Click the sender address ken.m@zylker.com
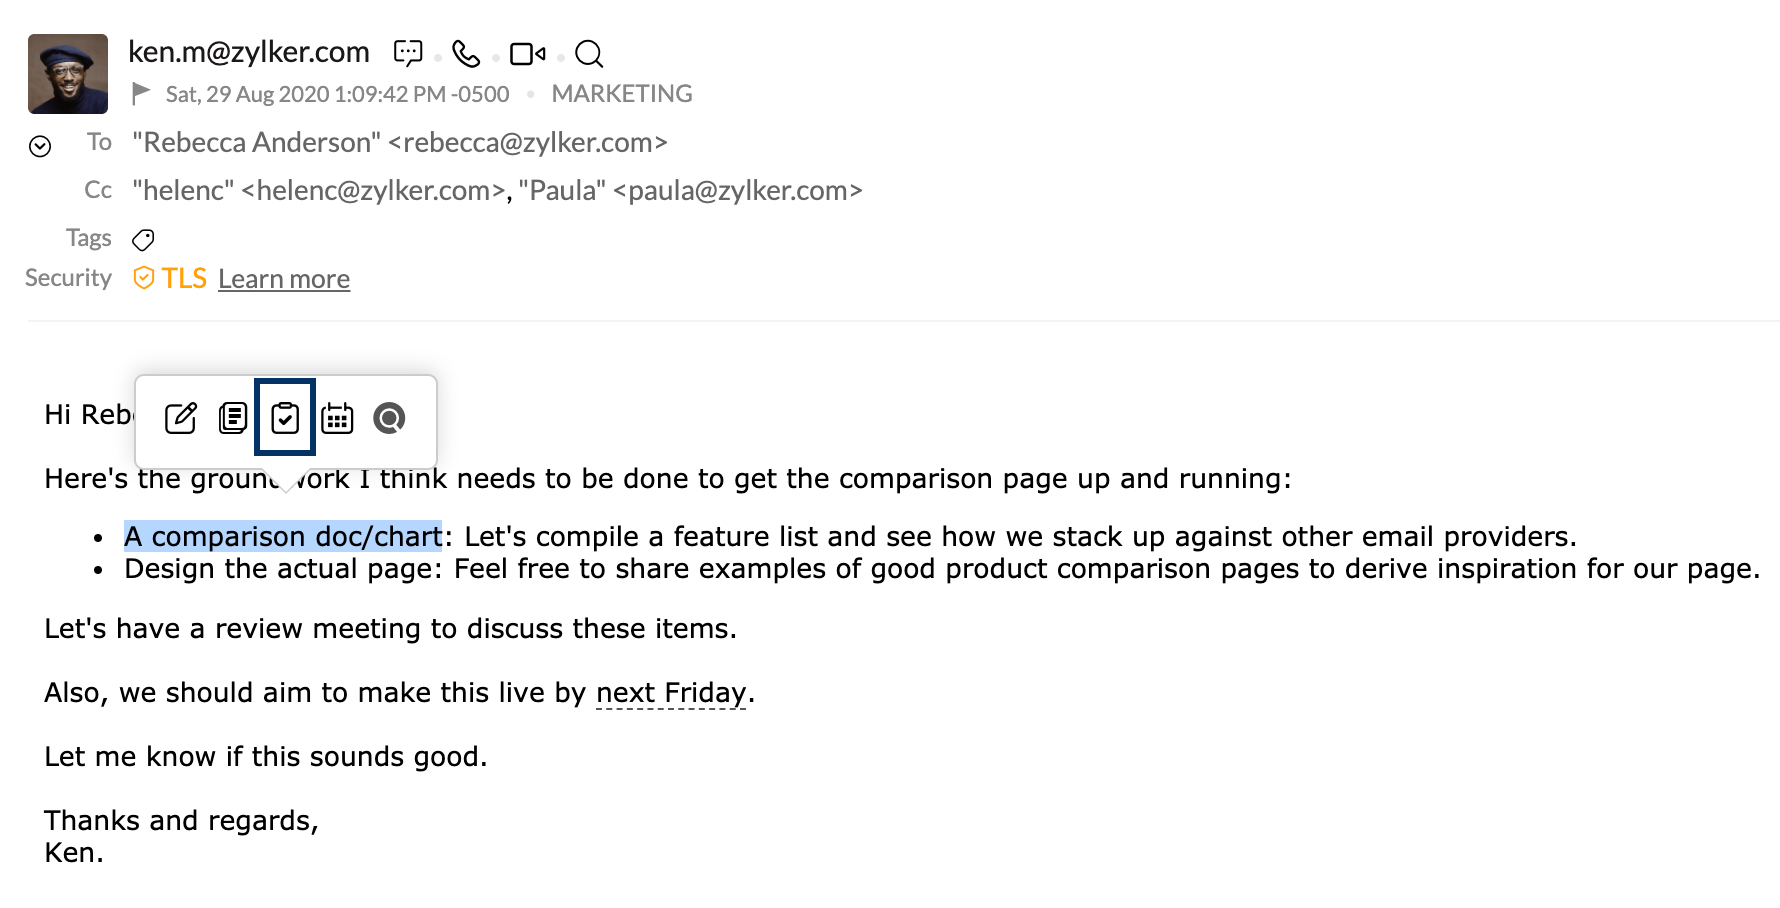 [249, 52]
